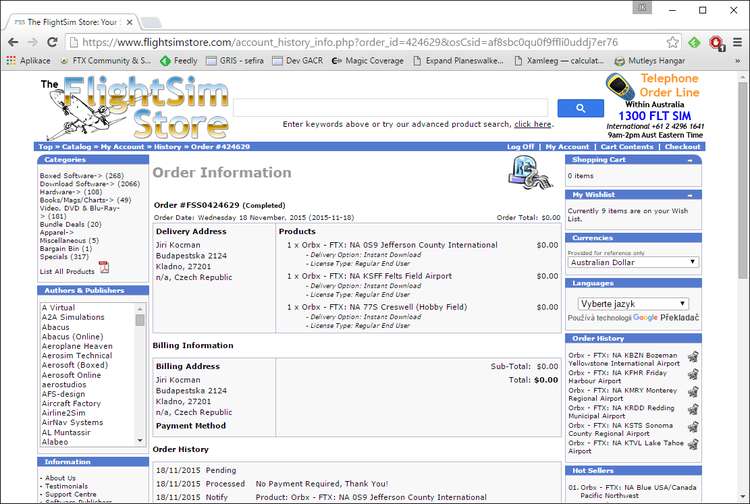Open the green extension icon in the toolbar
Screen dimensions: 750x504
[694, 43]
